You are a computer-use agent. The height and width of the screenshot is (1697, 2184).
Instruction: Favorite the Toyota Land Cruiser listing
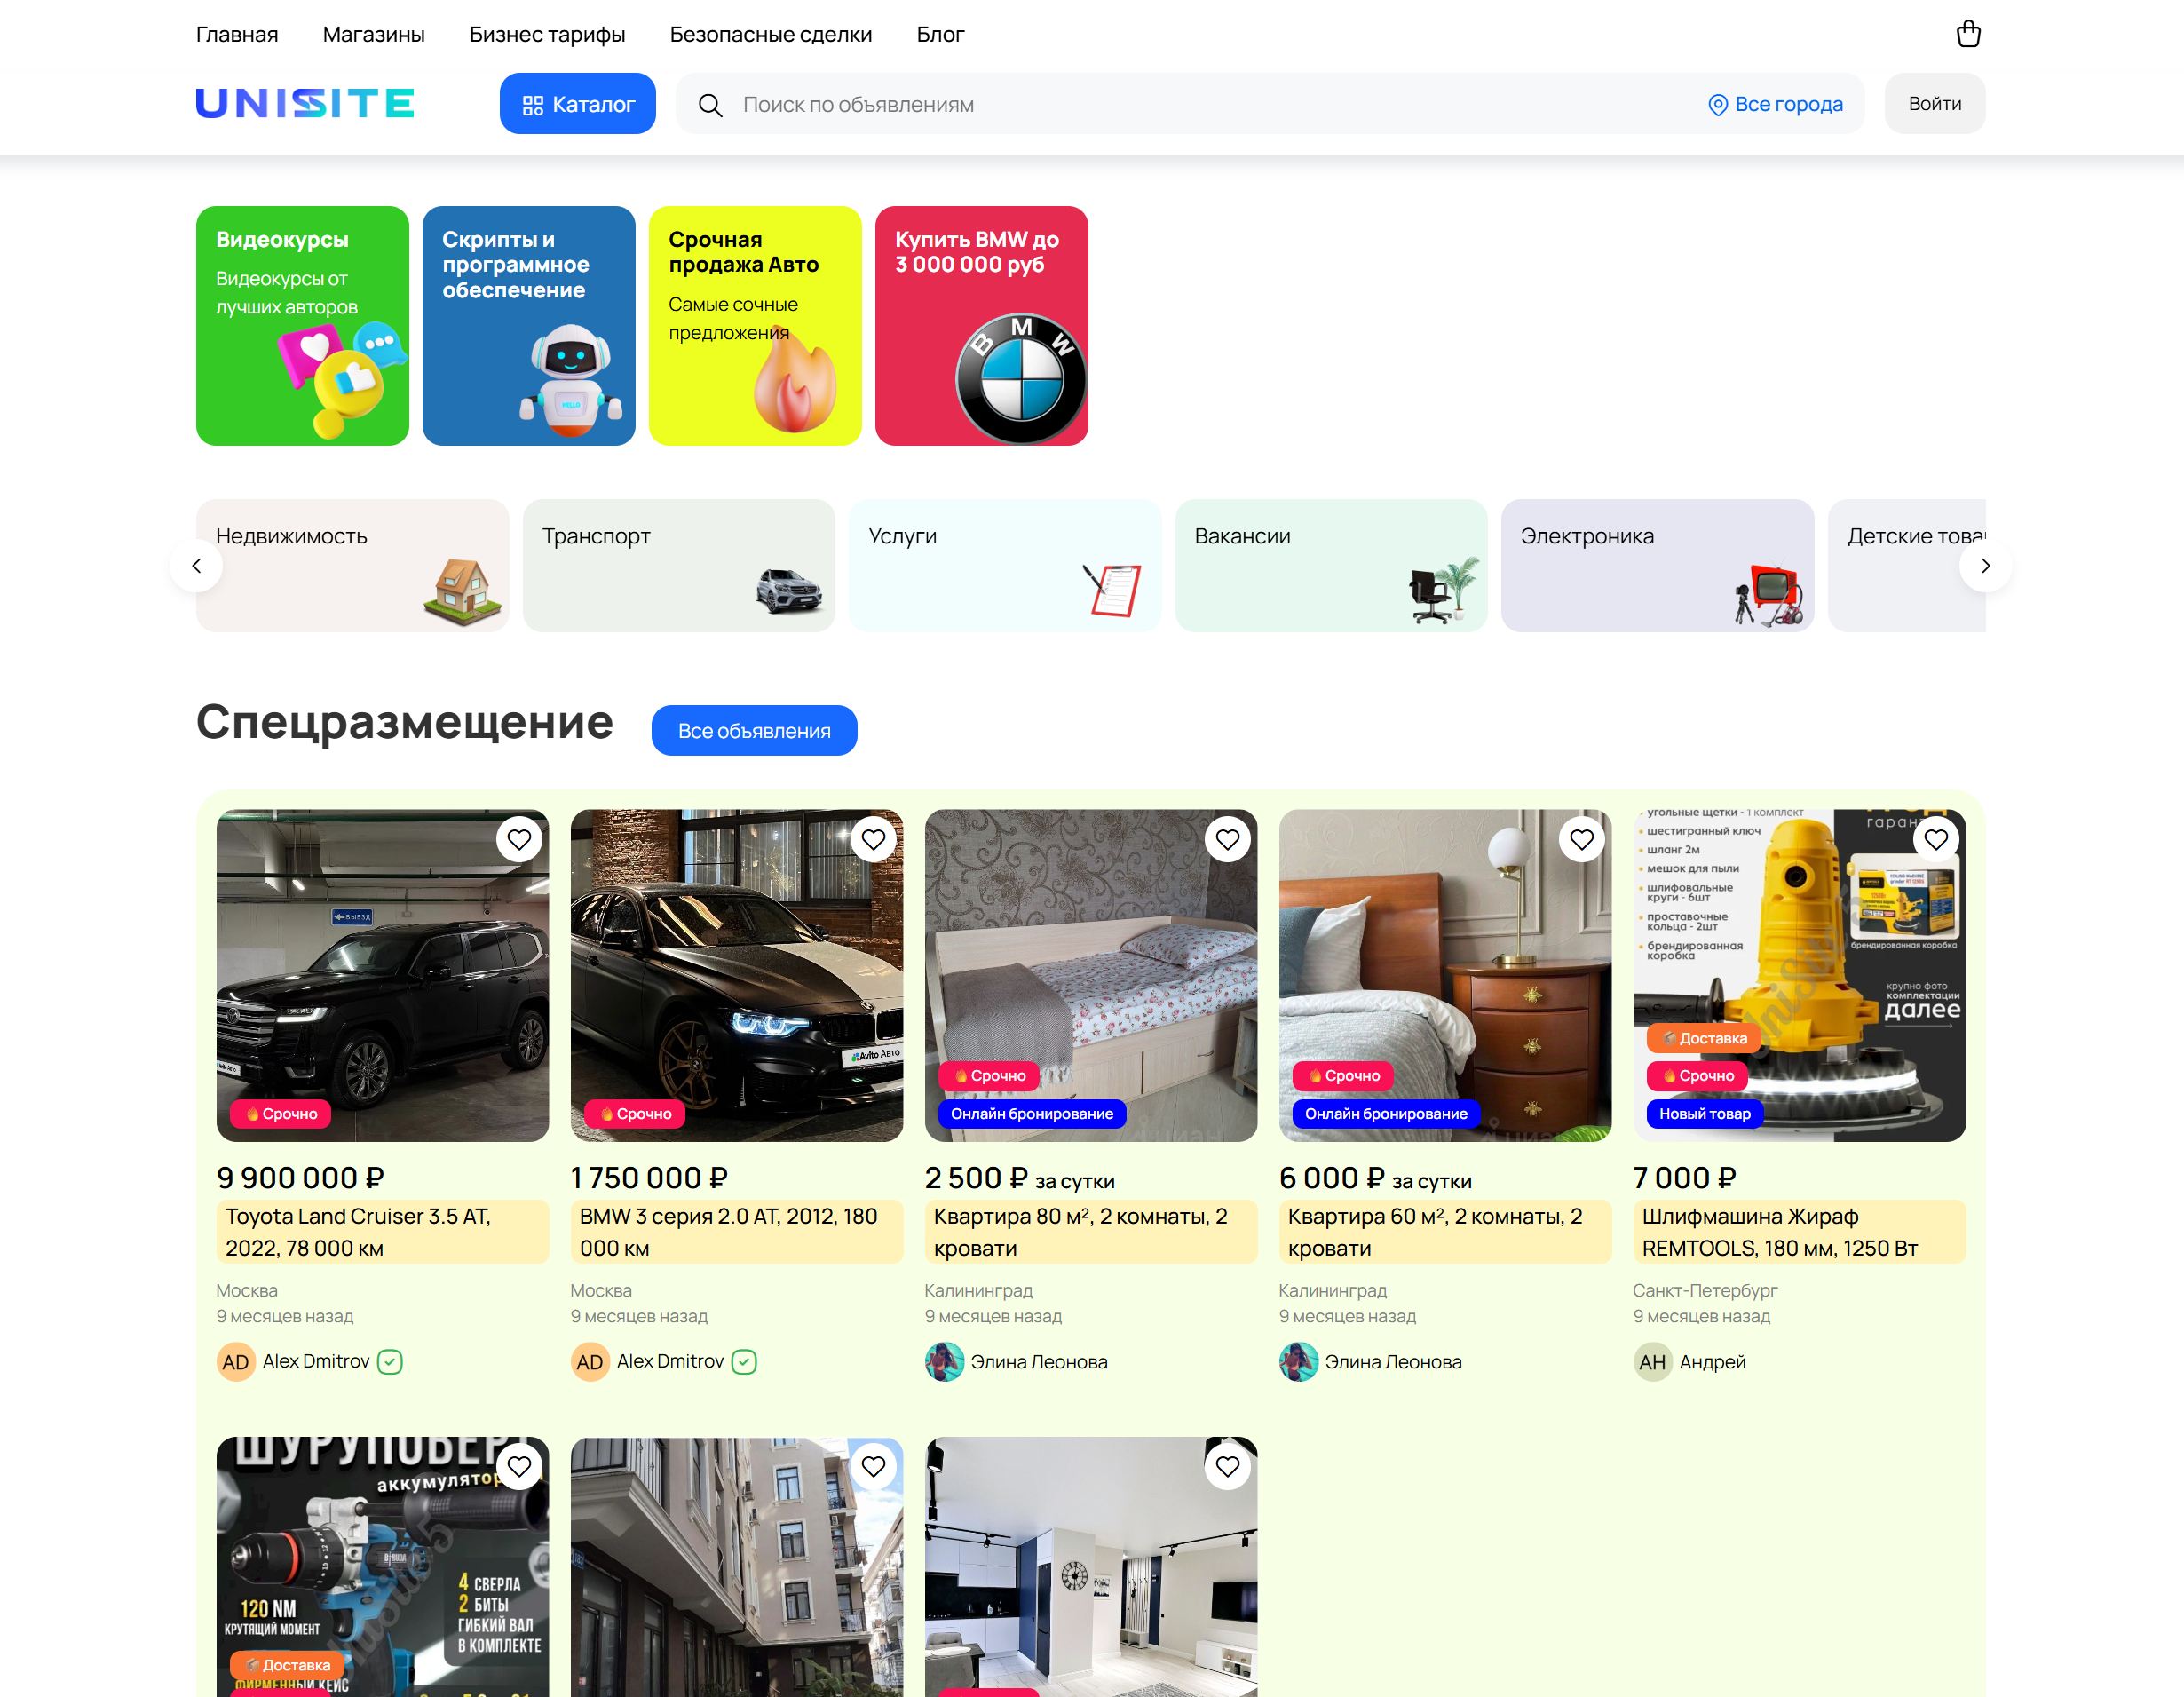point(519,840)
